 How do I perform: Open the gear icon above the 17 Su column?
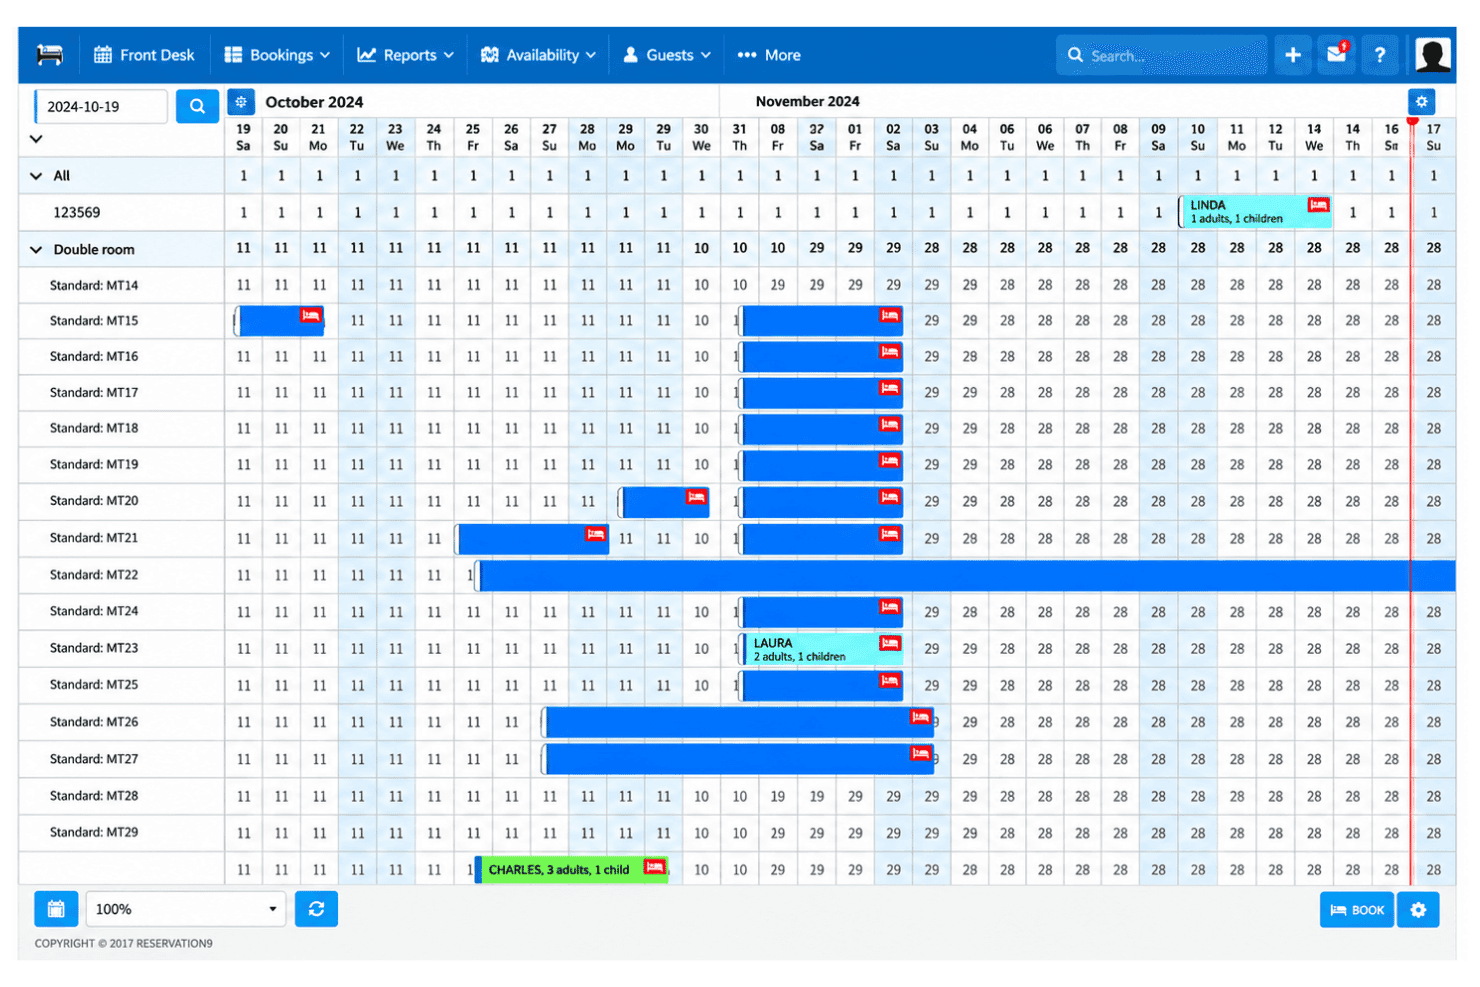click(1421, 101)
